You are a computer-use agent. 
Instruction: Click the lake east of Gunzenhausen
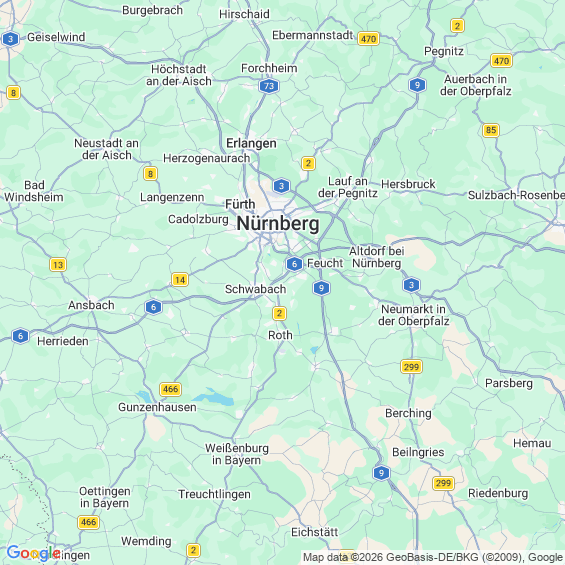[x=215, y=398]
